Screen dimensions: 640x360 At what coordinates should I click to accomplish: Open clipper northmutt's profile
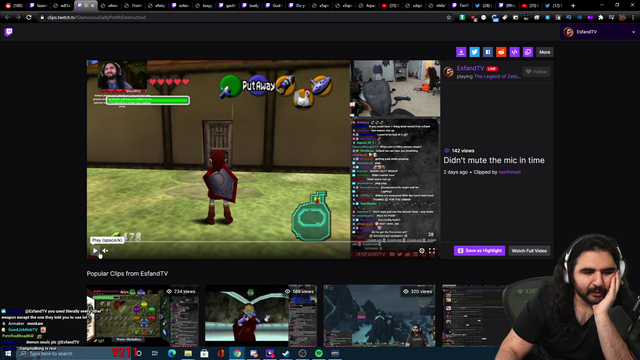[509, 172]
